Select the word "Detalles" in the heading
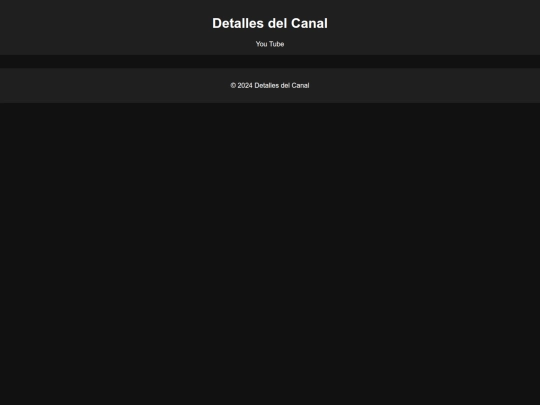The image size is (540, 405). [238, 23]
